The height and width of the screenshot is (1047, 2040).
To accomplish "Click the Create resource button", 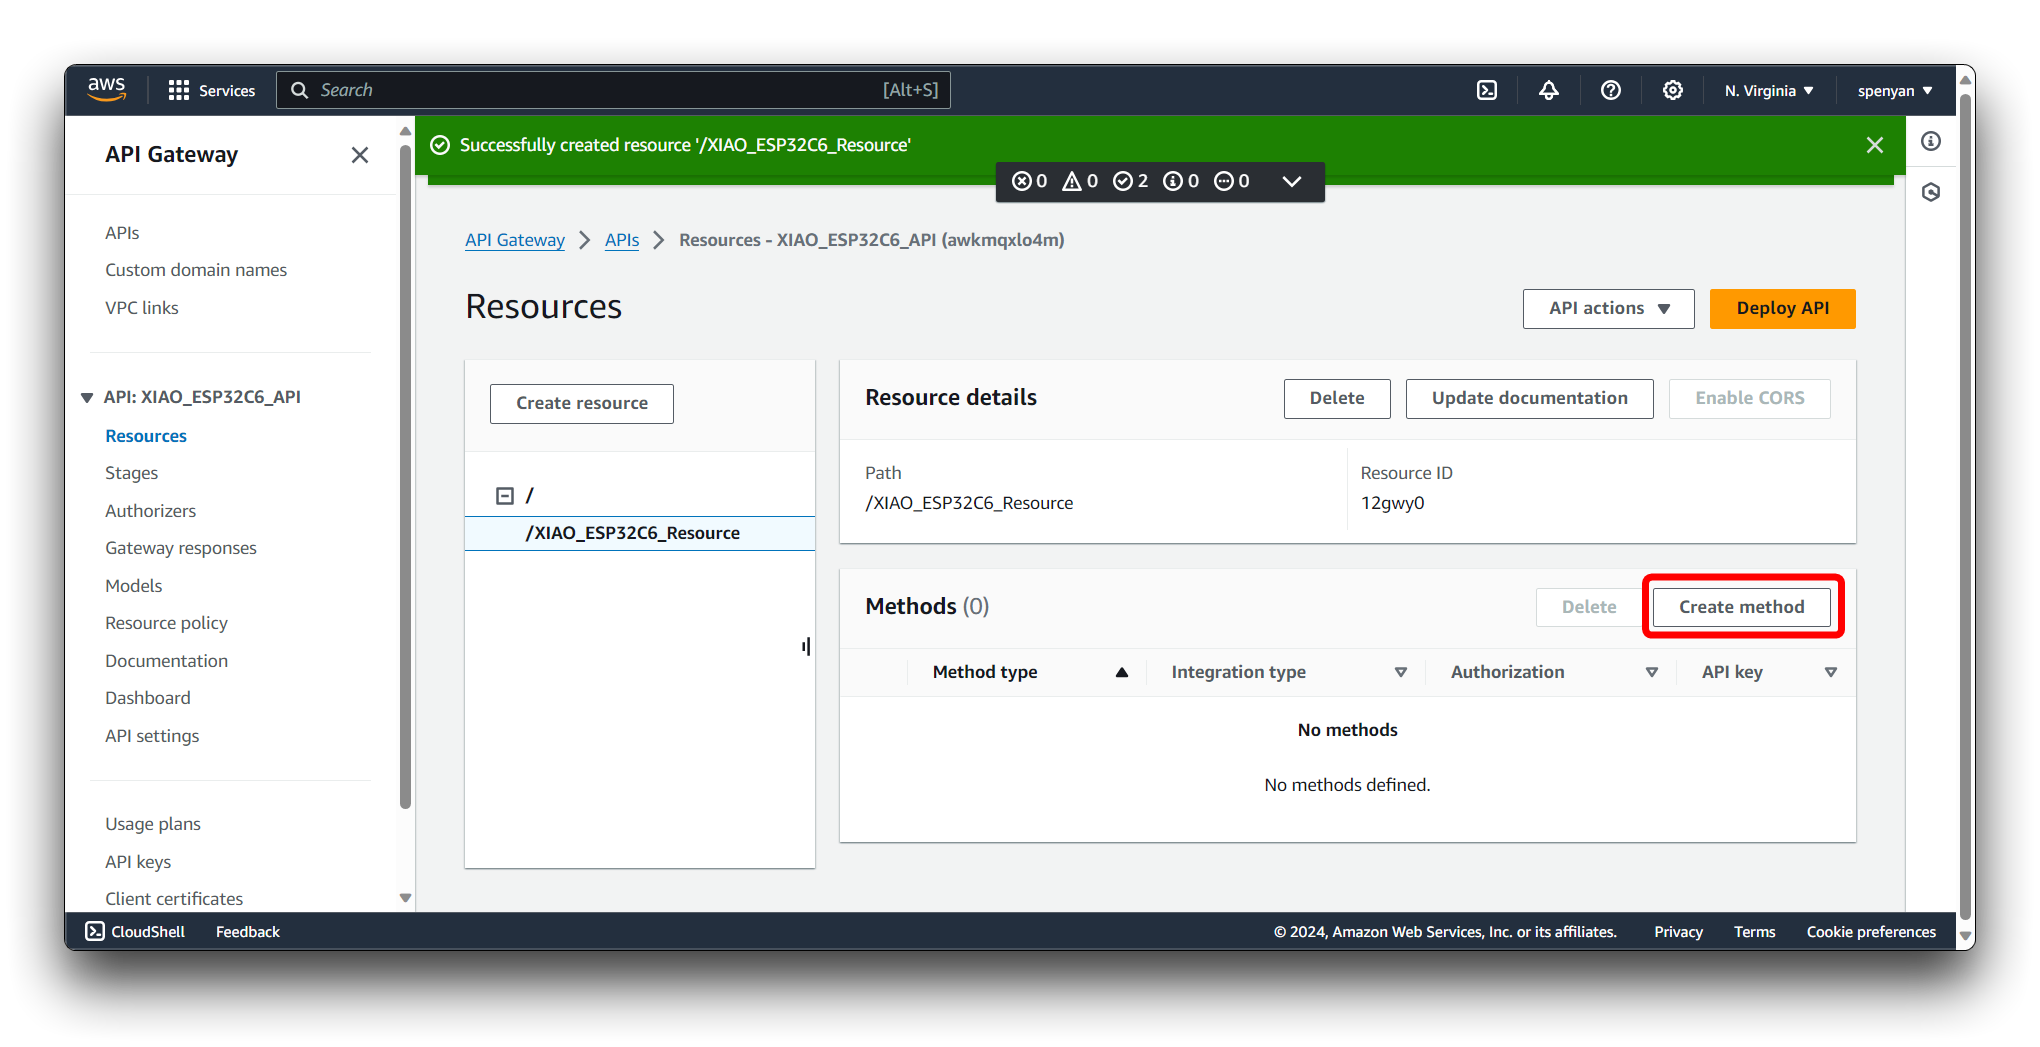I will pos(582,404).
